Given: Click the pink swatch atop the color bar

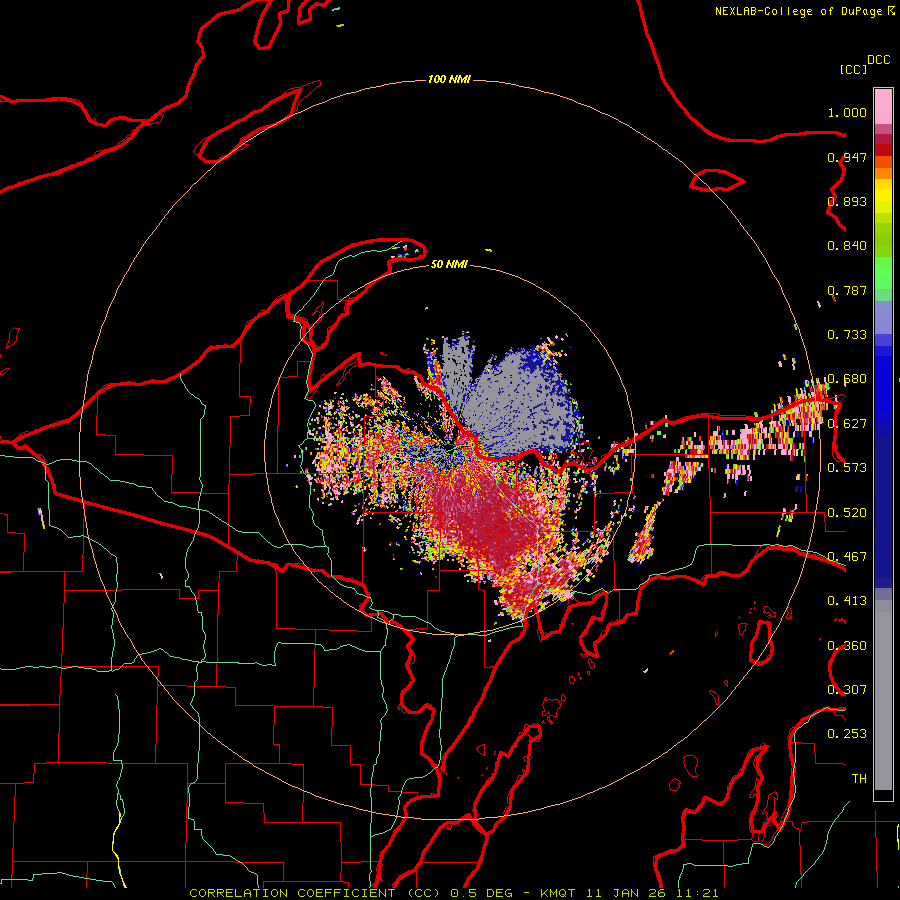Looking at the screenshot, I should 883,107.
